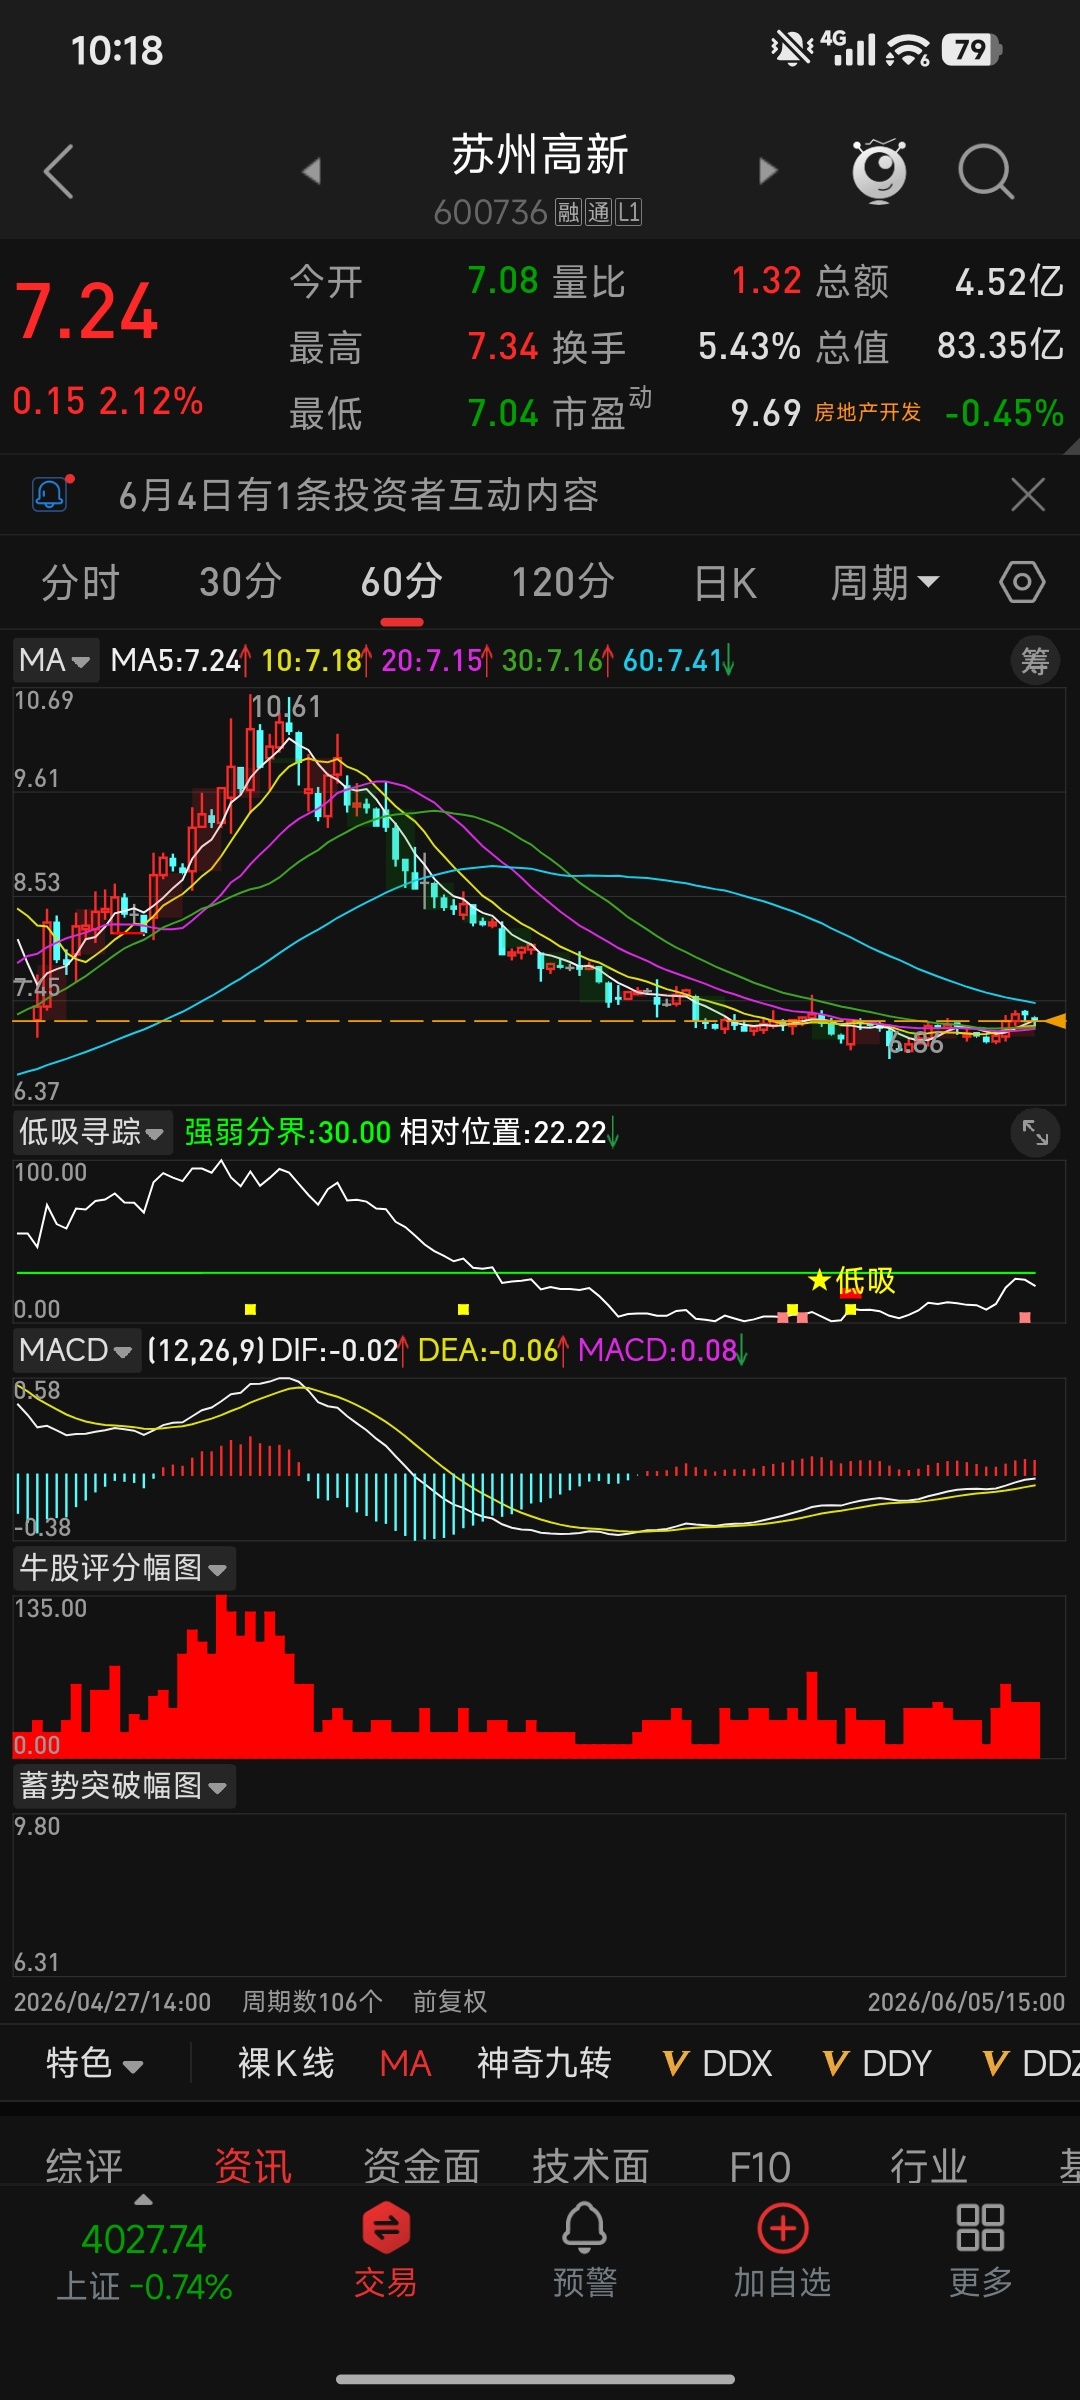Image resolution: width=1080 pixels, height=2400 pixels.
Task: Open the 蓄势突破幅图 dropdown
Action: point(123,1786)
